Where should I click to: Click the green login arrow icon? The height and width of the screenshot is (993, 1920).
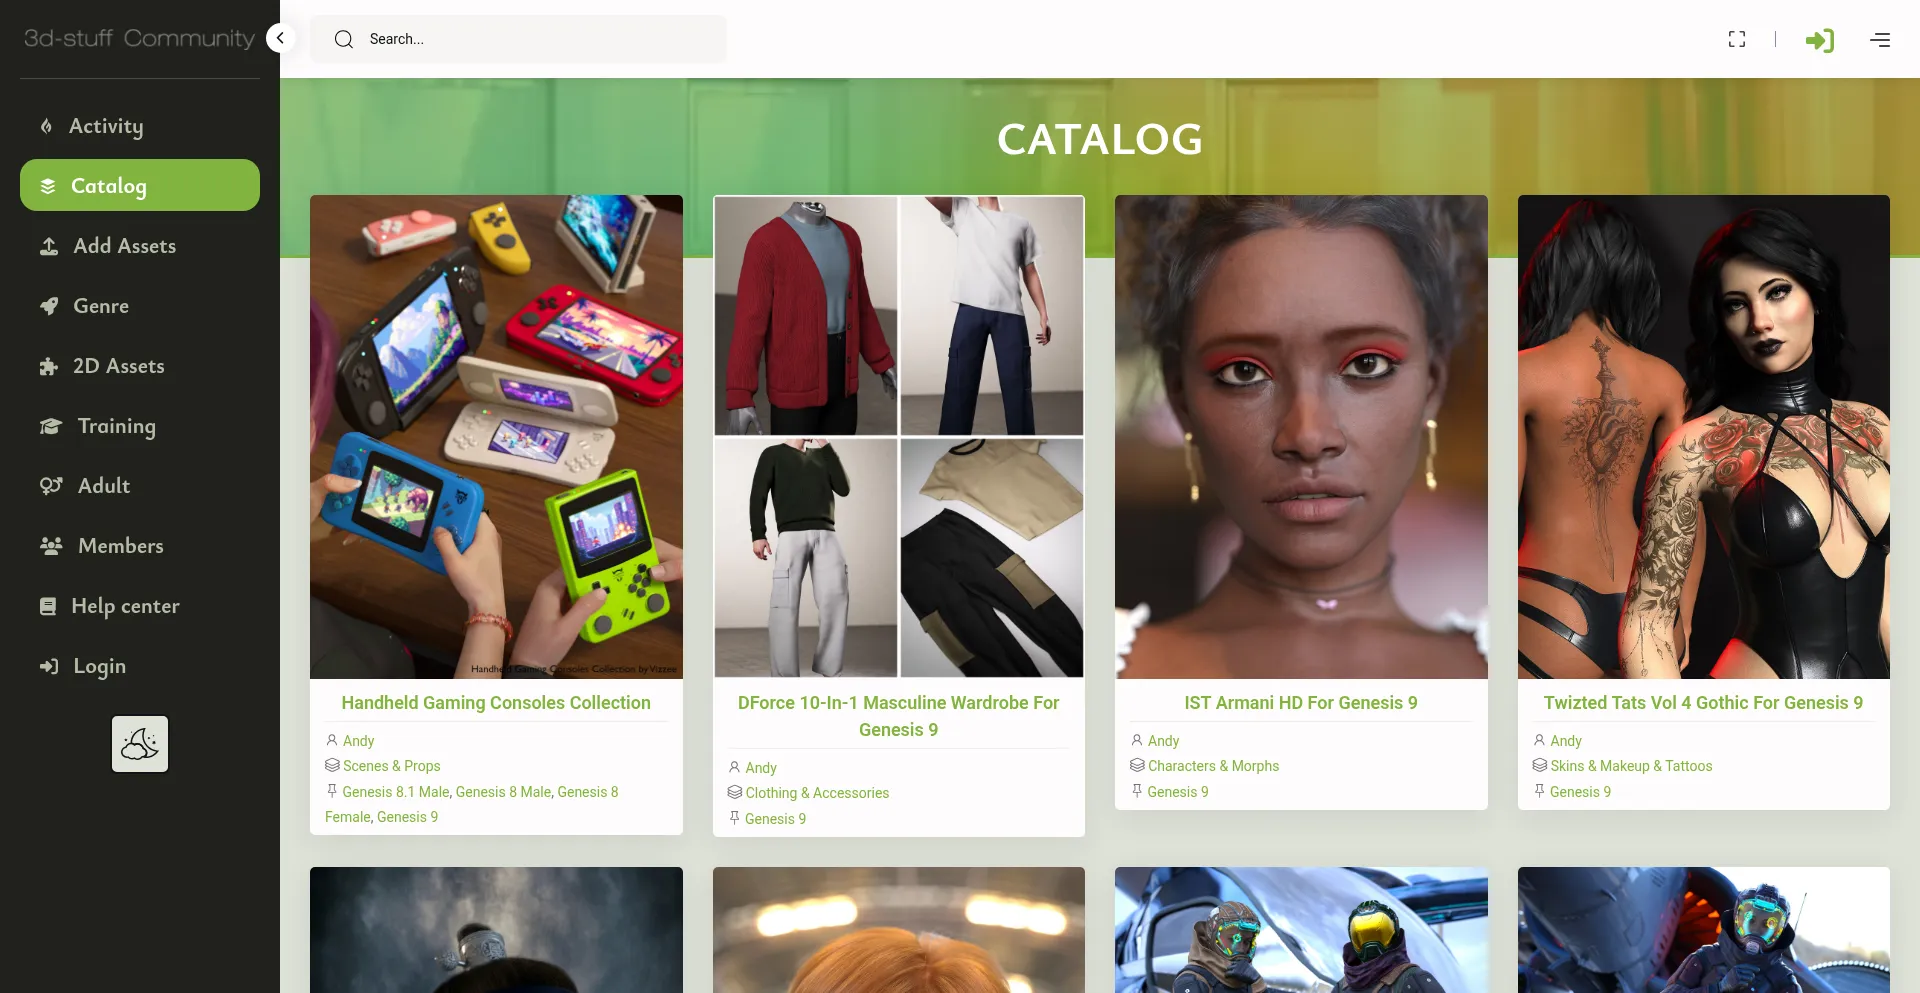(1819, 40)
